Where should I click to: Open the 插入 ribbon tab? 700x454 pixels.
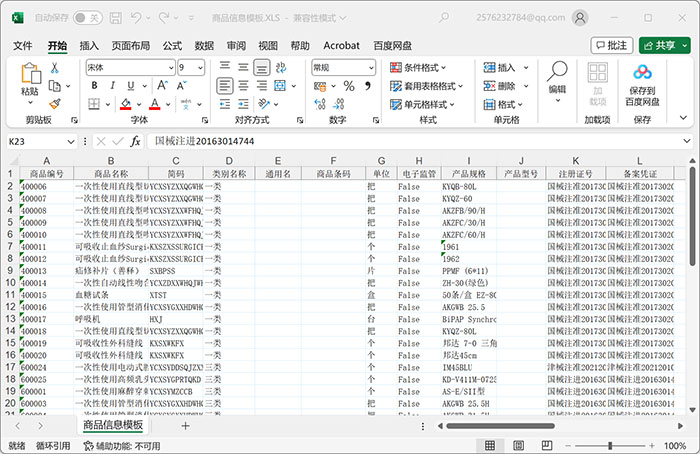tap(89, 45)
